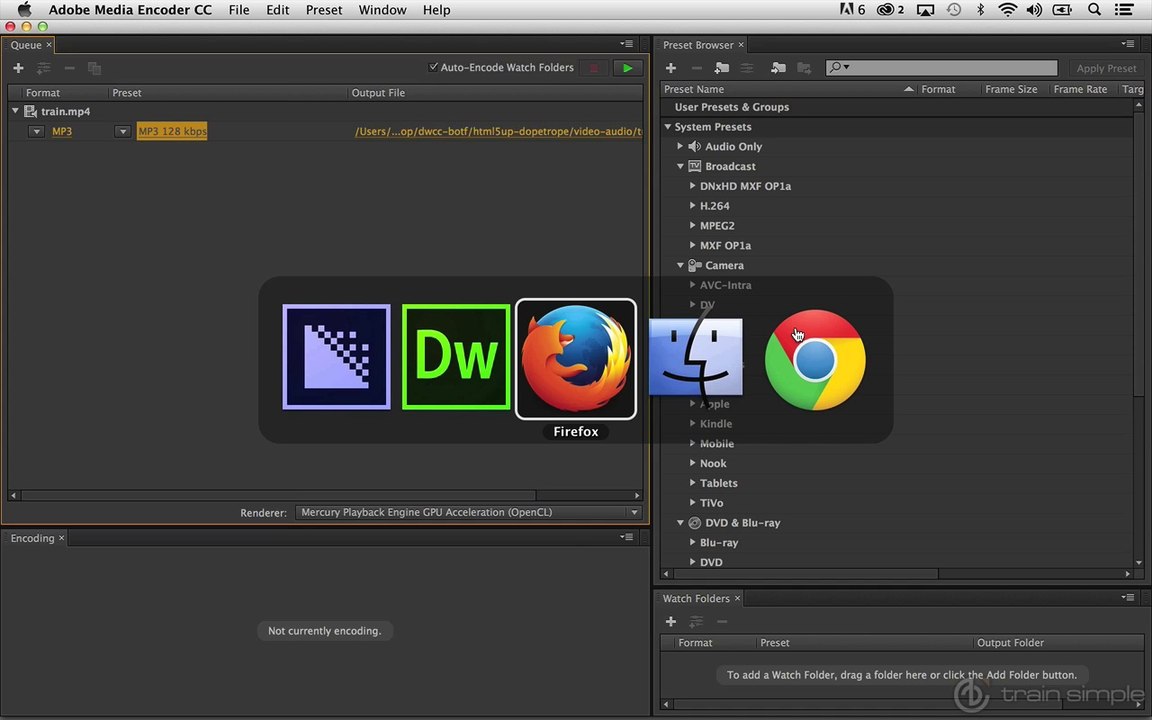This screenshot has width=1152, height=720.
Task: Open the Renderer dropdown
Action: click(x=469, y=512)
